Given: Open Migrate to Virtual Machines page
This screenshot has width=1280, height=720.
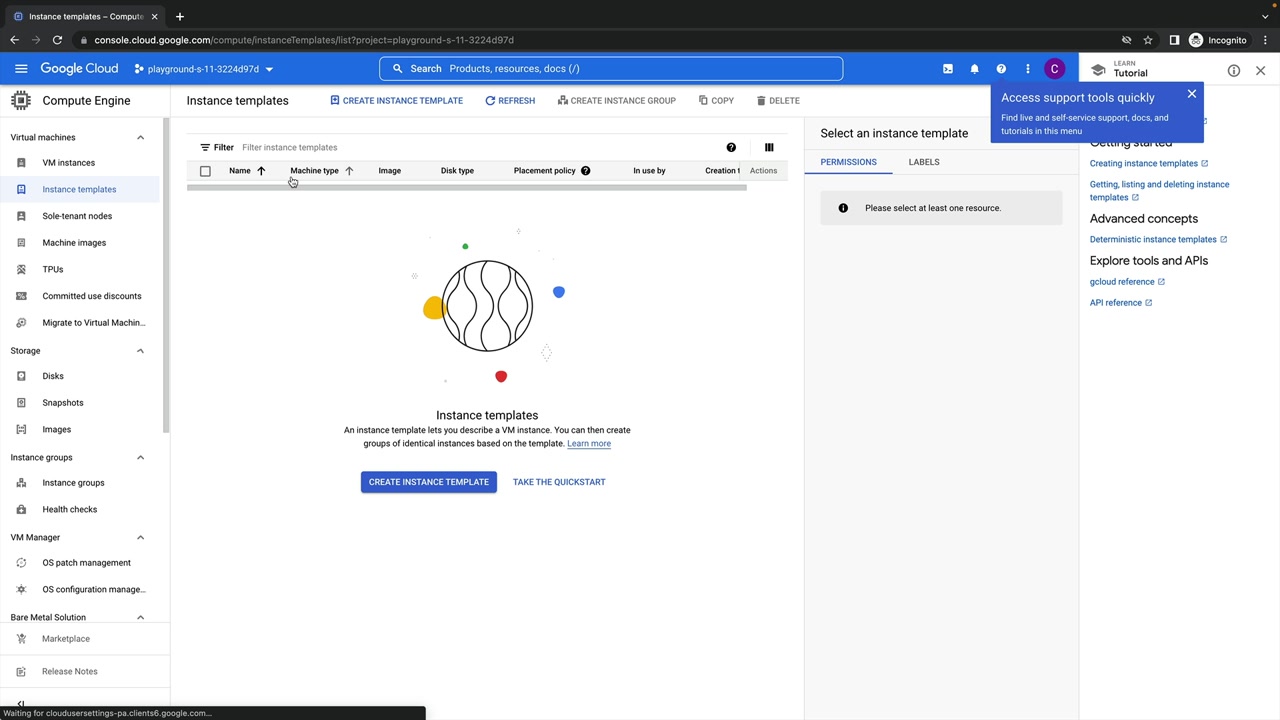Looking at the screenshot, I should pyautogui.click(x=94, y=323).
